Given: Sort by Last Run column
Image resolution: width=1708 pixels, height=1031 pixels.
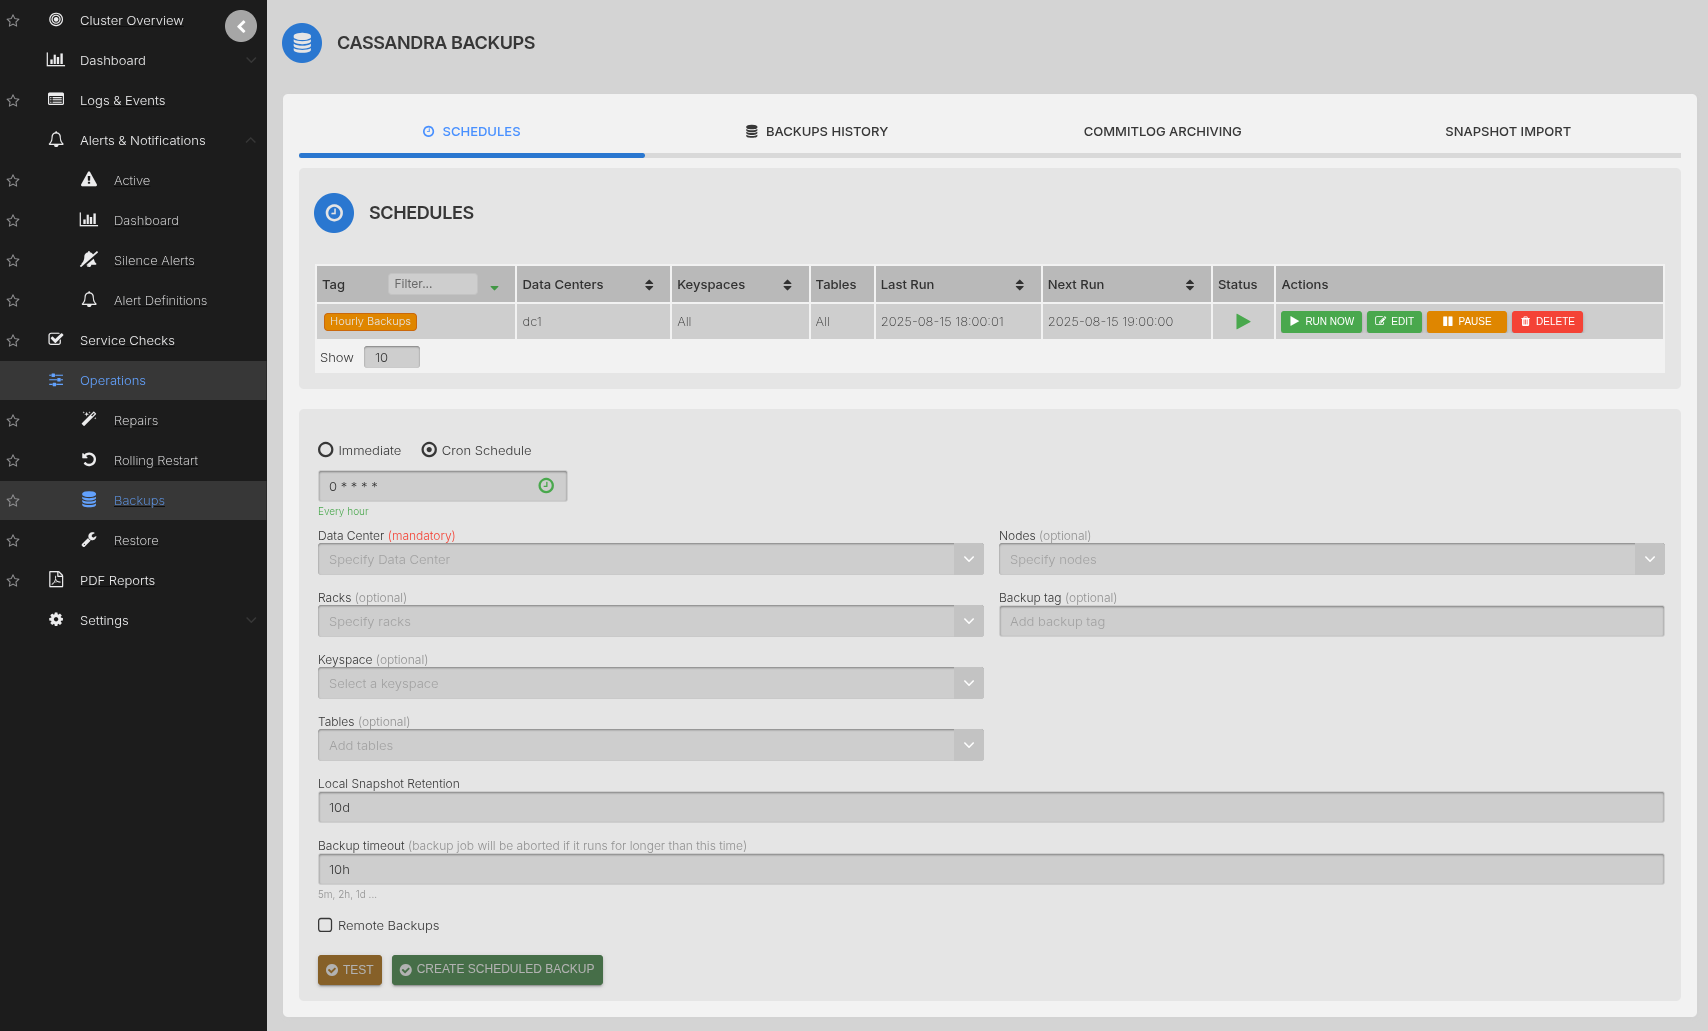Looking at the screenshot, I should [1019, 285].
